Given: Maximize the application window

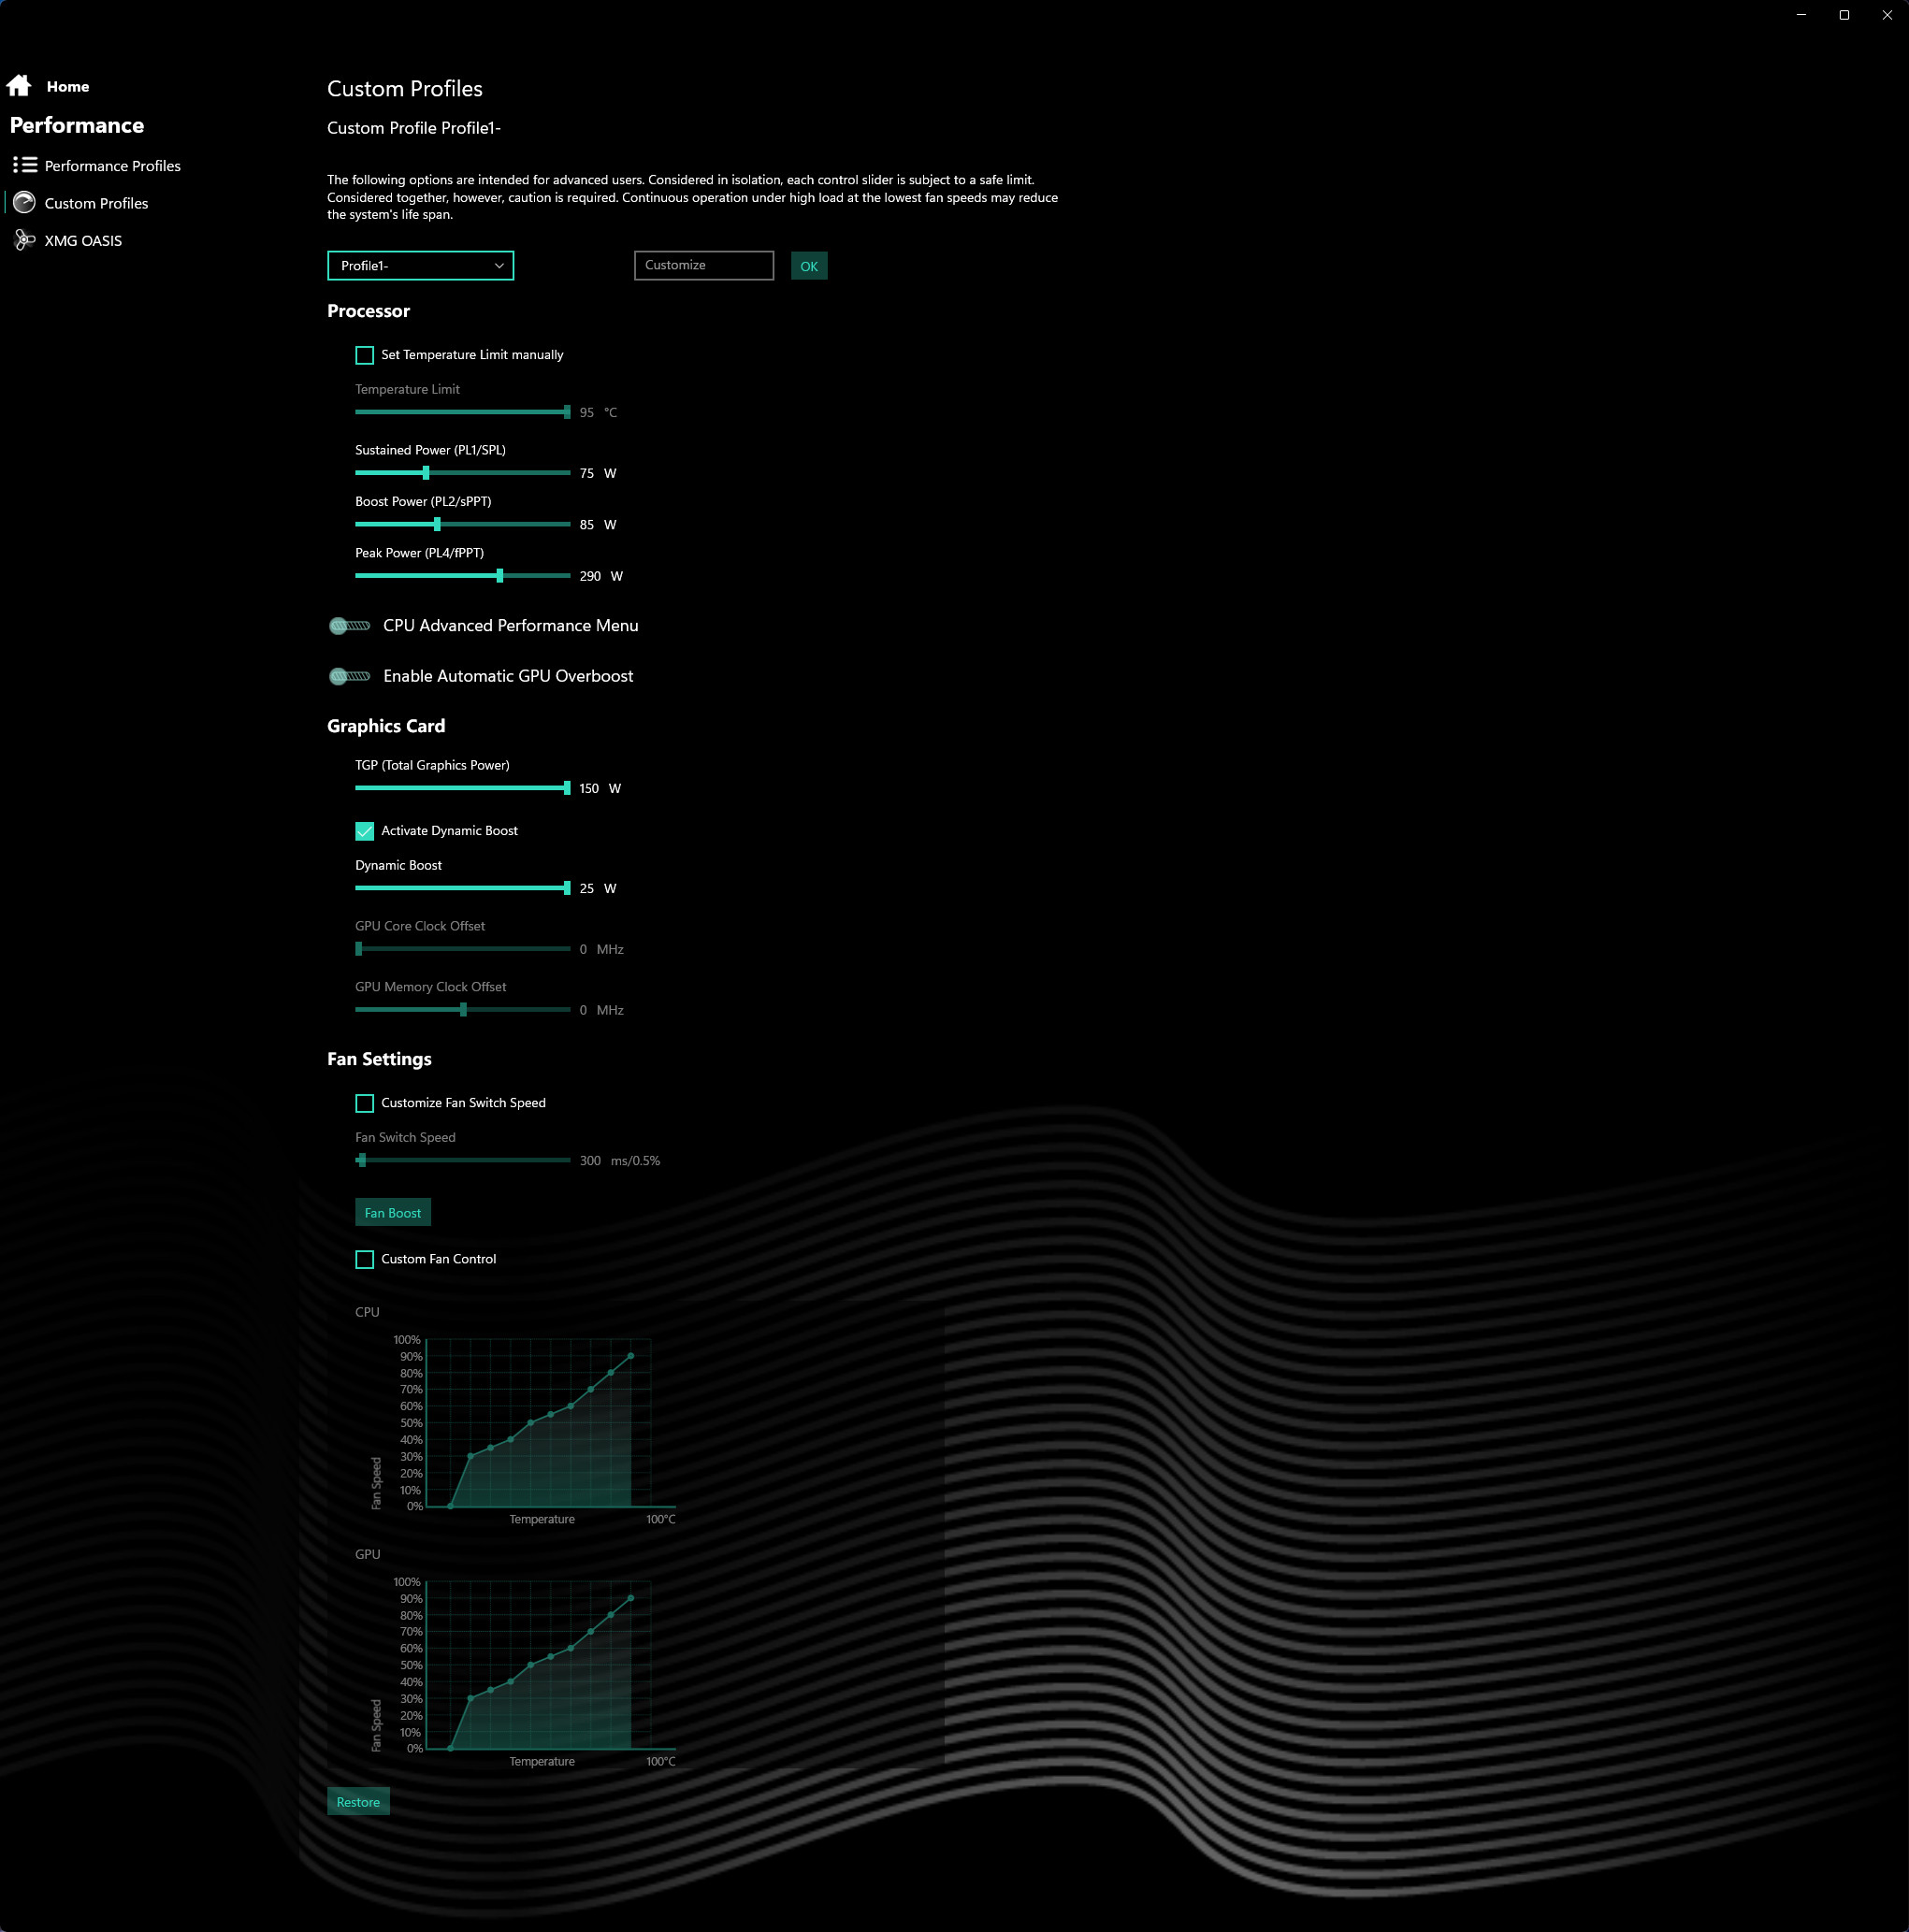Looking at the screenshot, I should (x=1844, y=15).
